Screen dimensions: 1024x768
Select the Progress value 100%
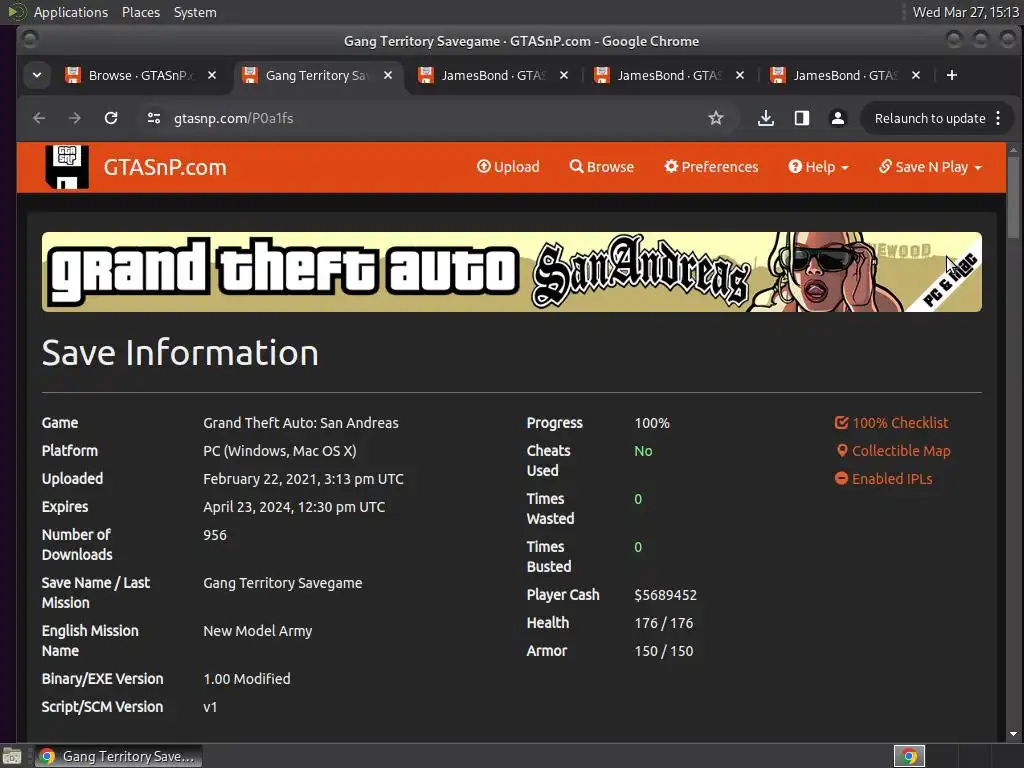click(x=652, y=423)
